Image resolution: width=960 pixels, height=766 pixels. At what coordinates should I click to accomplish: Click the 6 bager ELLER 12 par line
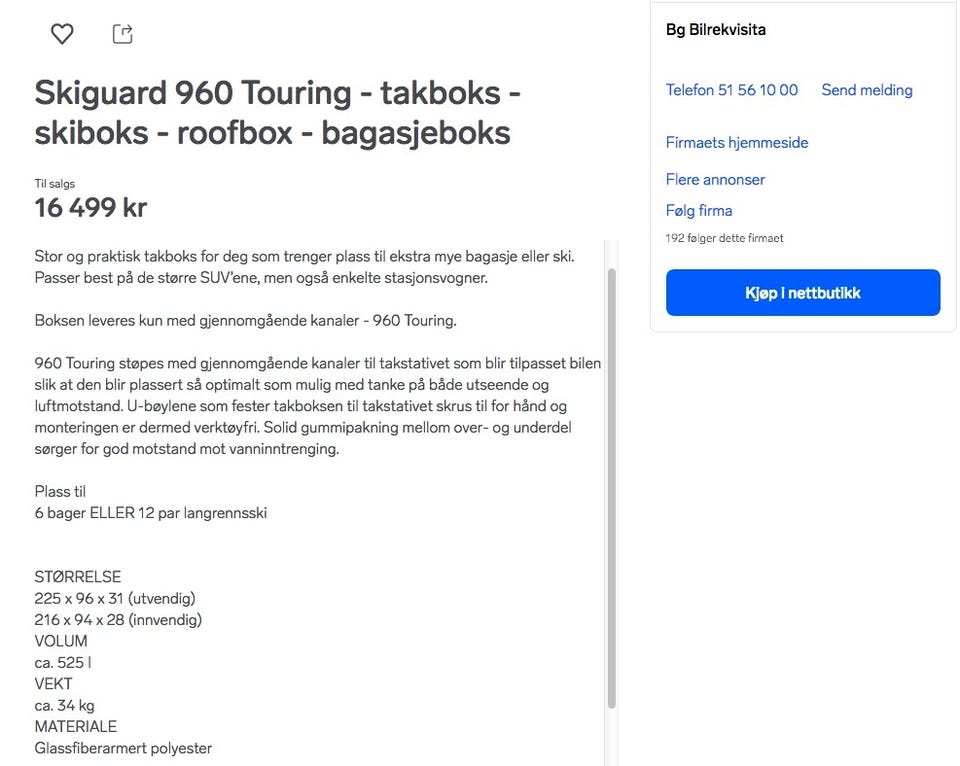pos(150,513)
